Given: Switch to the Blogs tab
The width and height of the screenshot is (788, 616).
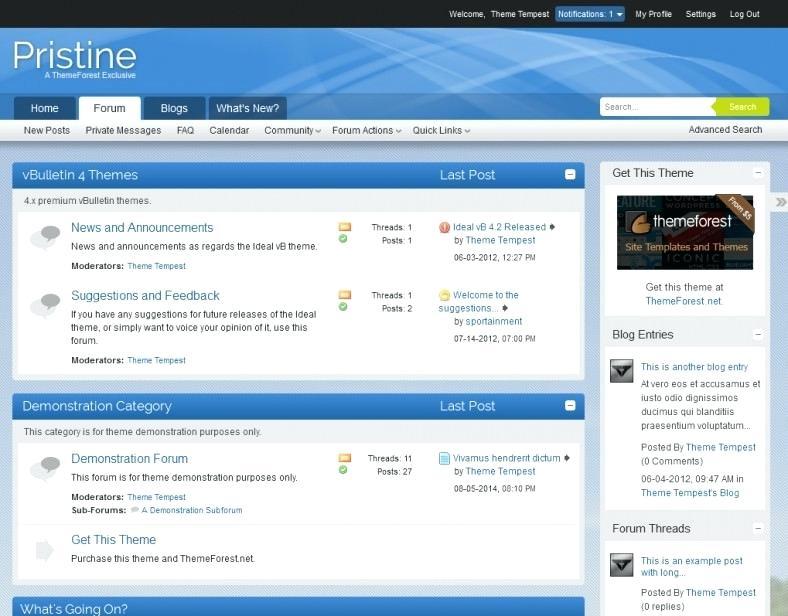Looking at the screenshot, I should tap(174, 108).
